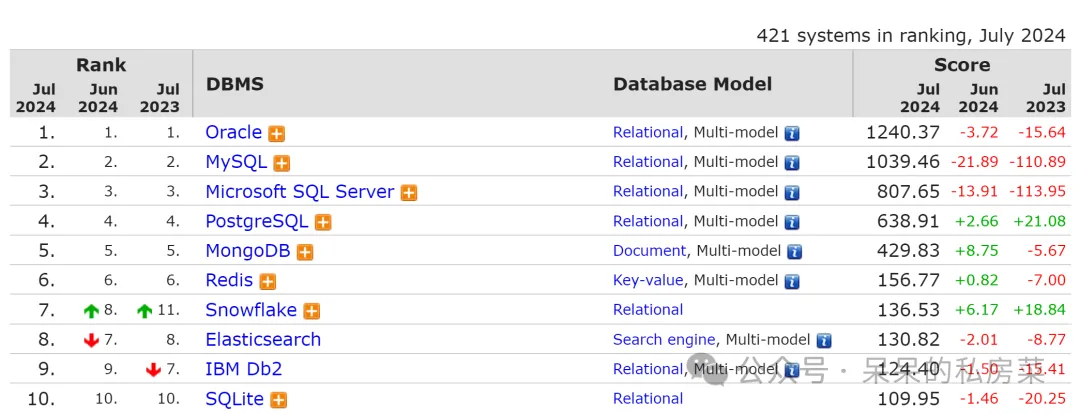This screenshot has width=1080, height=414.
Task: Open the MySQL DBMS link
Action: [236, 162]
